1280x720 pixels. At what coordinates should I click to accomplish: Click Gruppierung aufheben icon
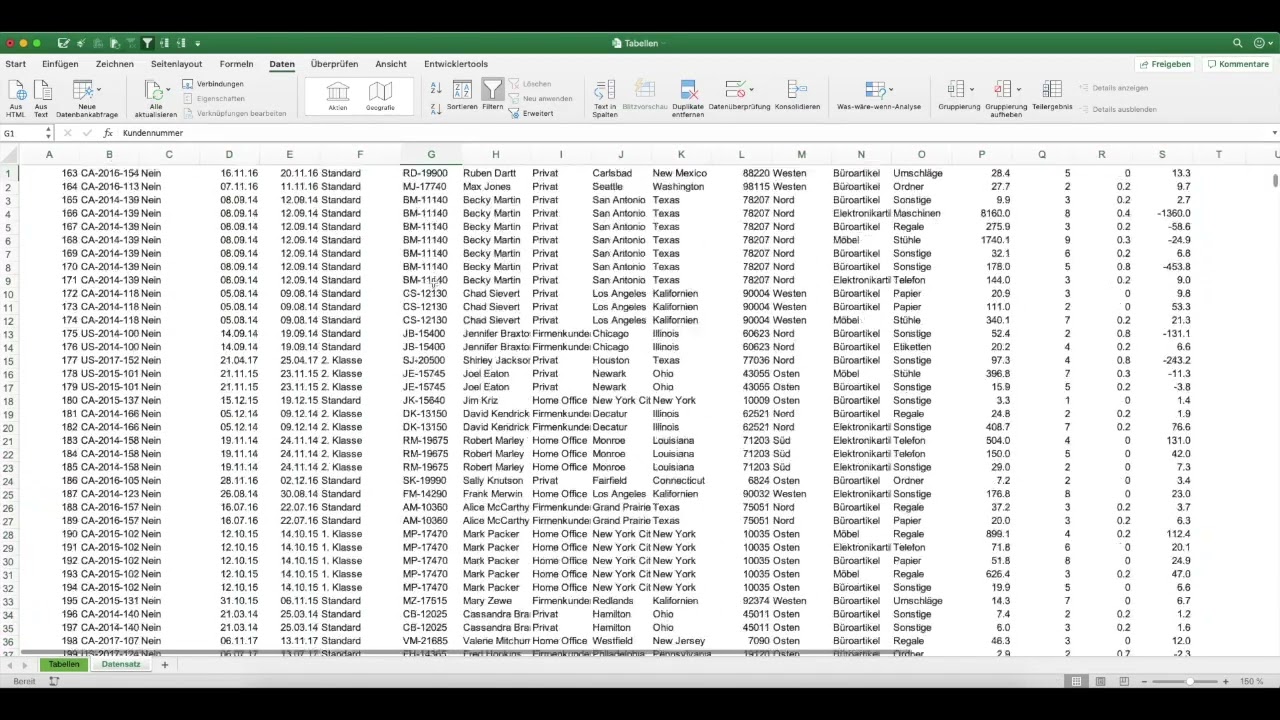(1002, 90)
